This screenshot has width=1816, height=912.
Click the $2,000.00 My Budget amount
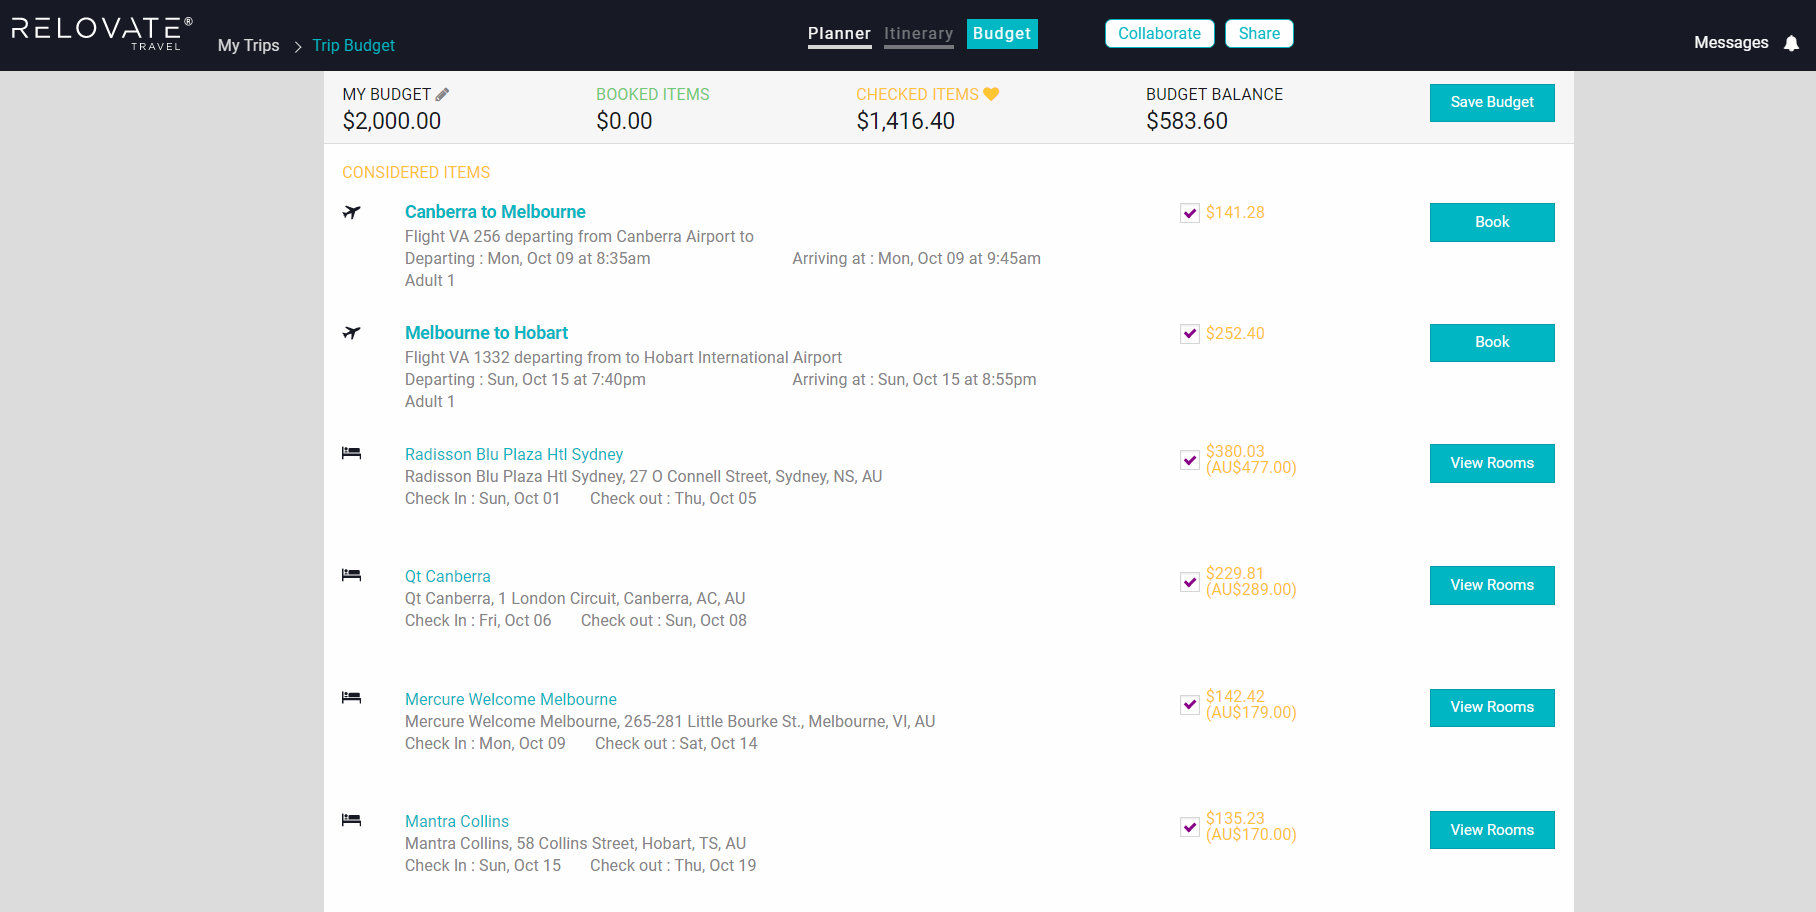point(392,121)
